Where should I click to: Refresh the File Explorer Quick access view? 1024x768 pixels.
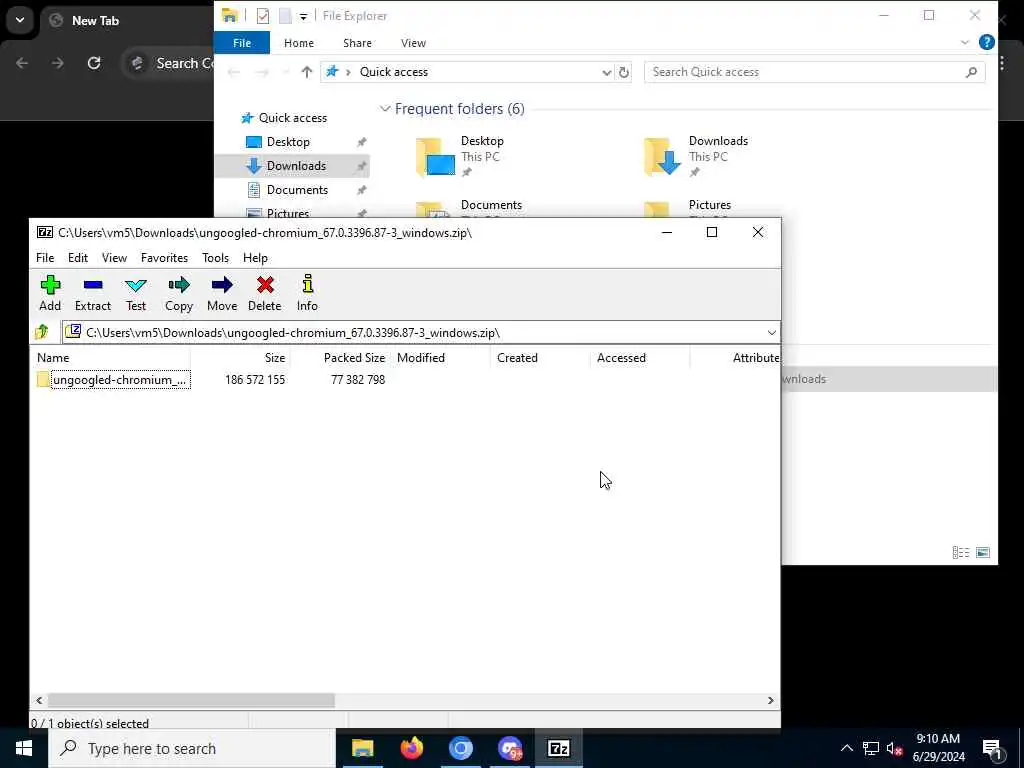[624, 72]
